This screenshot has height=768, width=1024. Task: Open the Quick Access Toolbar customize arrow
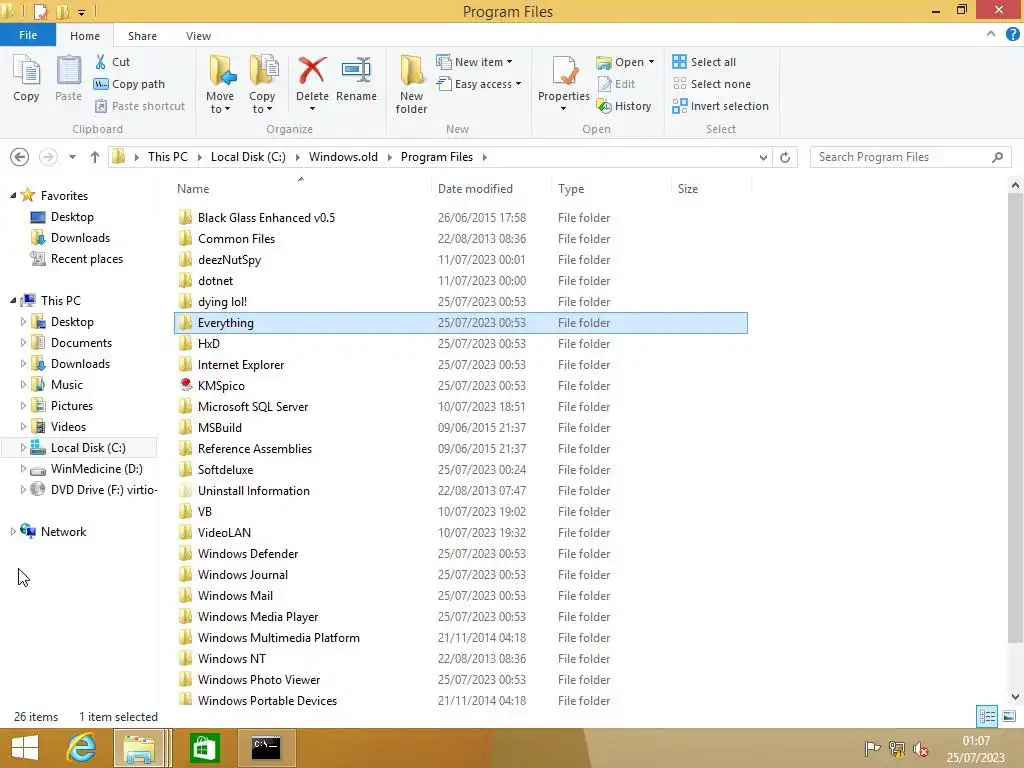(82, 12)
